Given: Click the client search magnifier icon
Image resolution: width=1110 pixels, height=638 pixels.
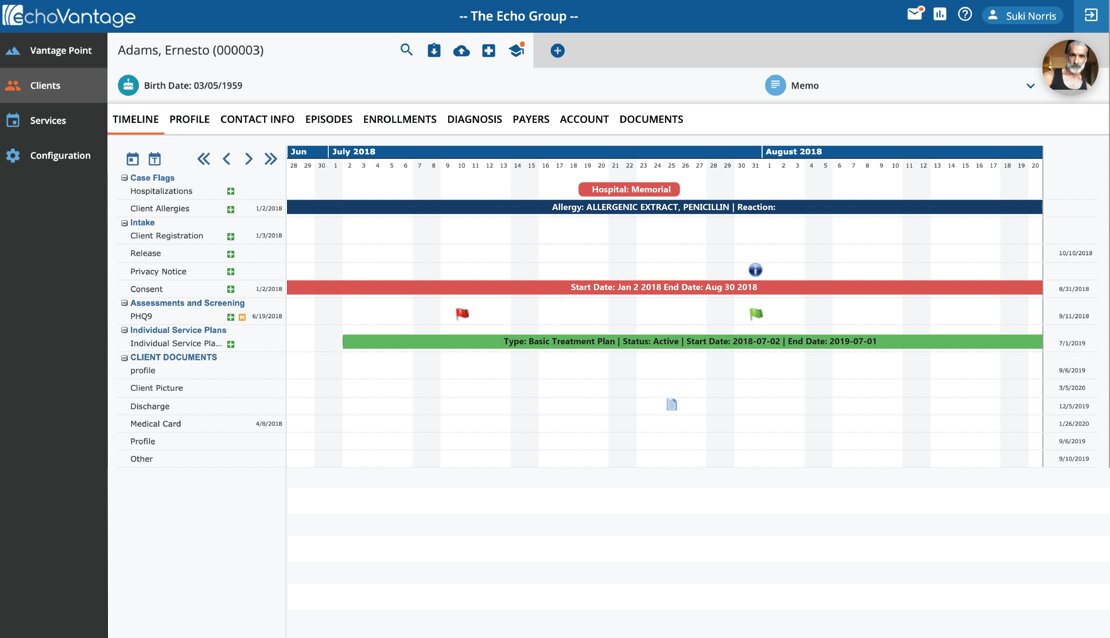Looking at the screenshot, I should click(x=406, y=50).
